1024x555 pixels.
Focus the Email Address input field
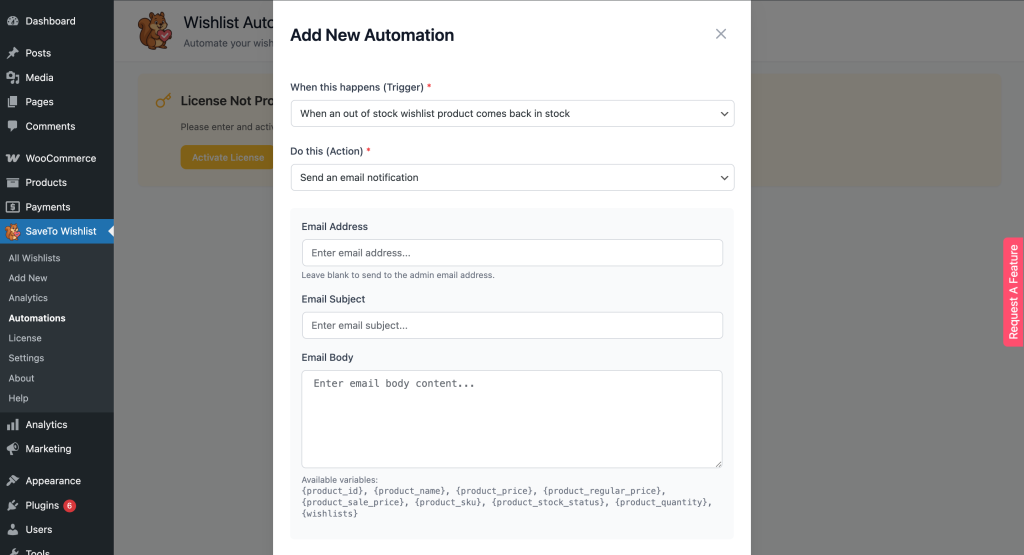pos(512,253)
